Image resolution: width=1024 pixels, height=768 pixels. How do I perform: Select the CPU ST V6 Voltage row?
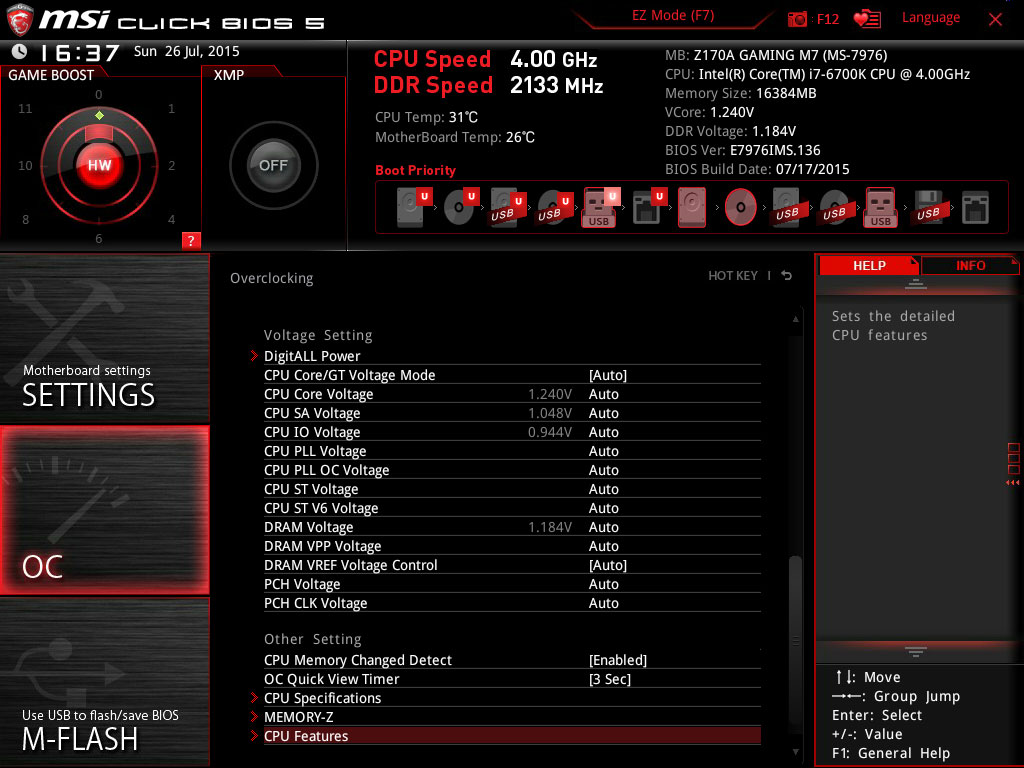coord(512,508)
